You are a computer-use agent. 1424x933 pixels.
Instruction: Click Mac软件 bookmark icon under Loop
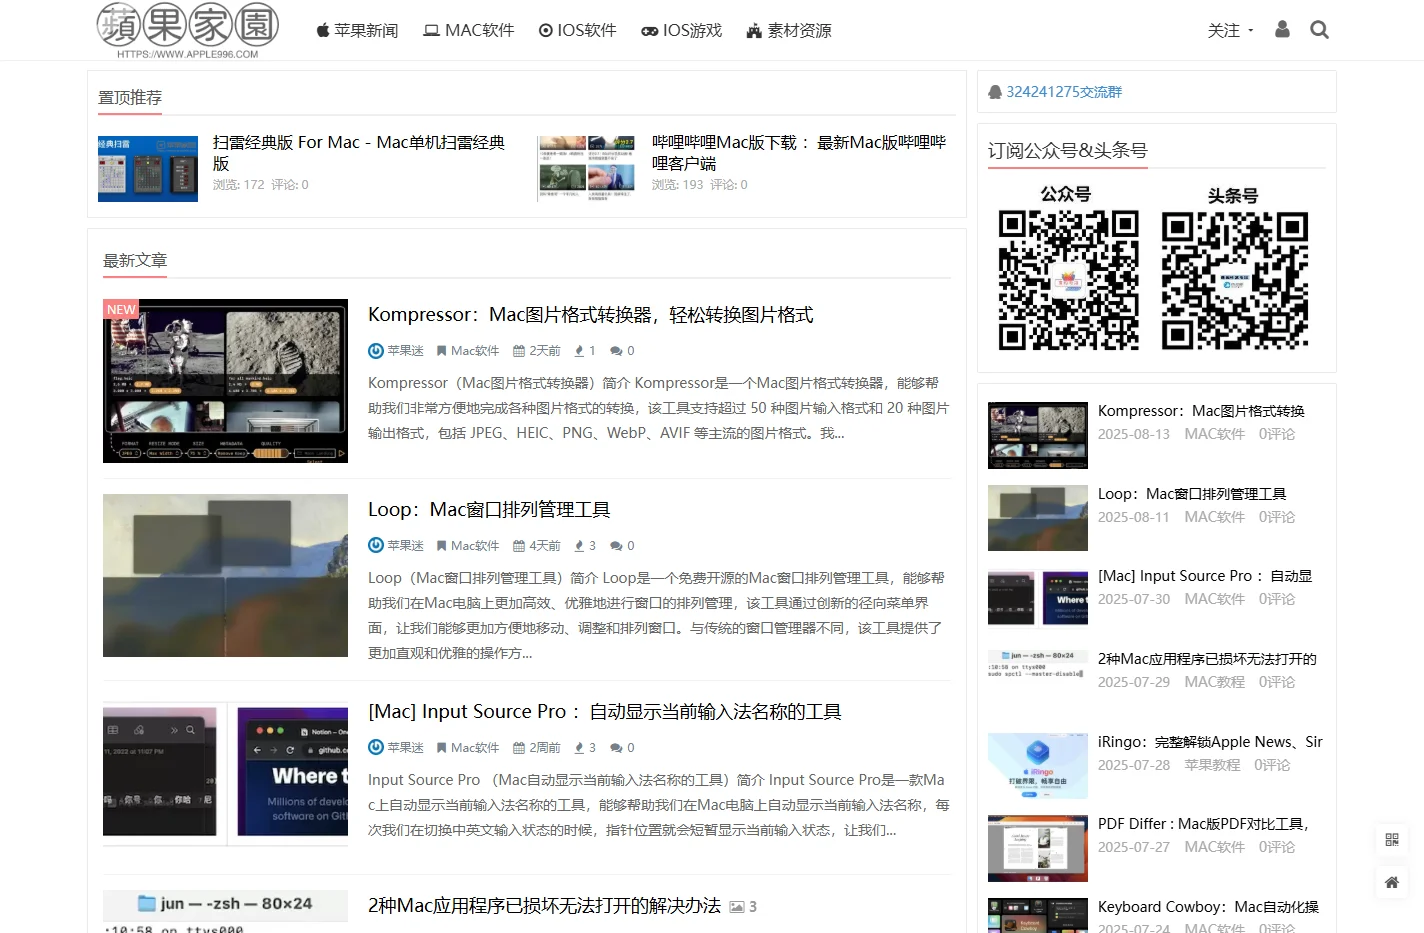coord(441,546)
